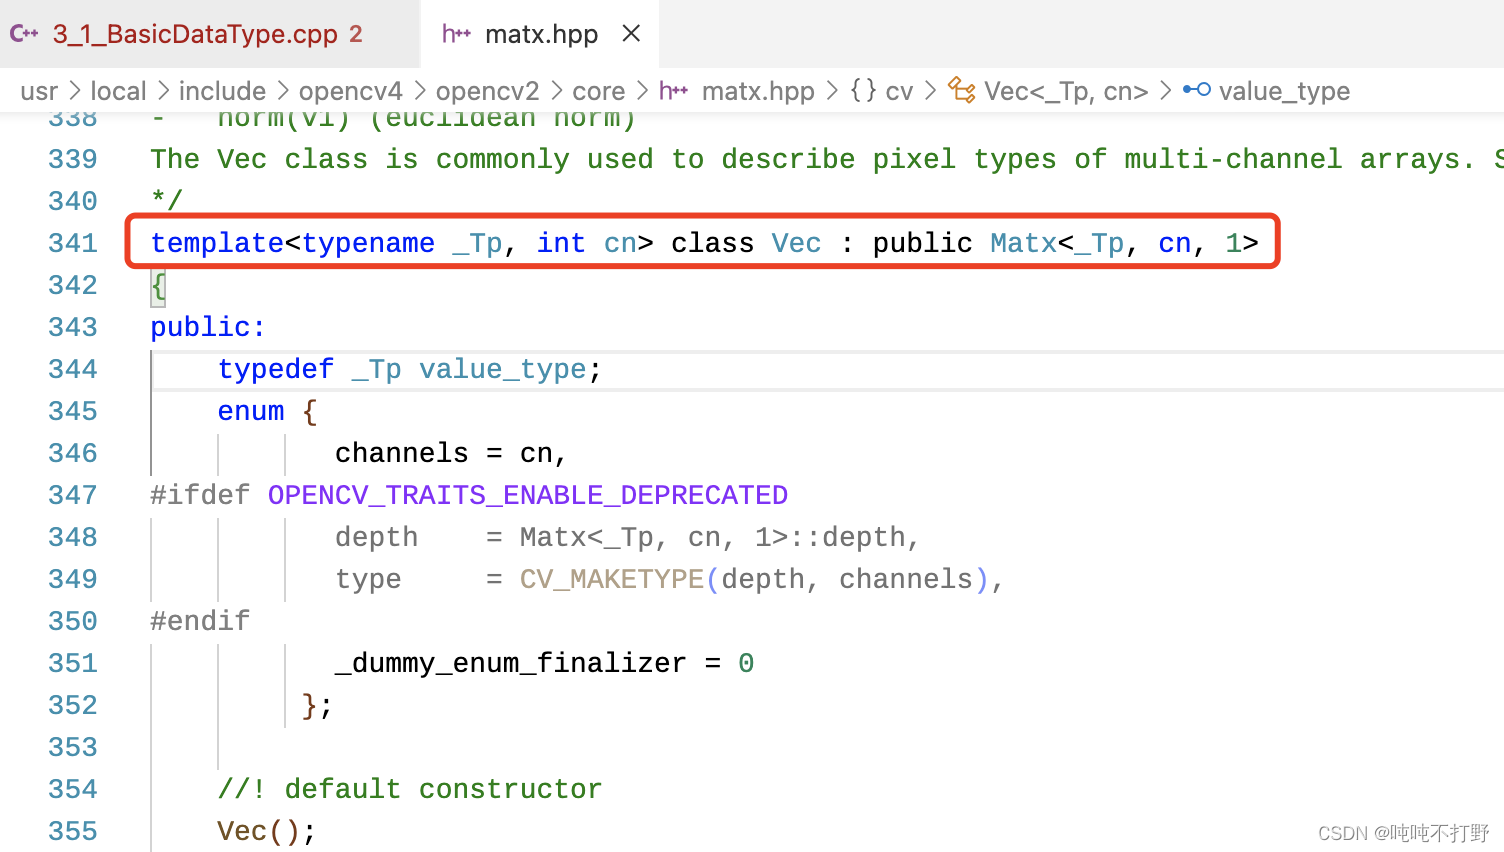This screenshot has height=852, width=1504.
Task: Open the chevron after matx.hpp breadcrumb
Action: coord(831,90)
